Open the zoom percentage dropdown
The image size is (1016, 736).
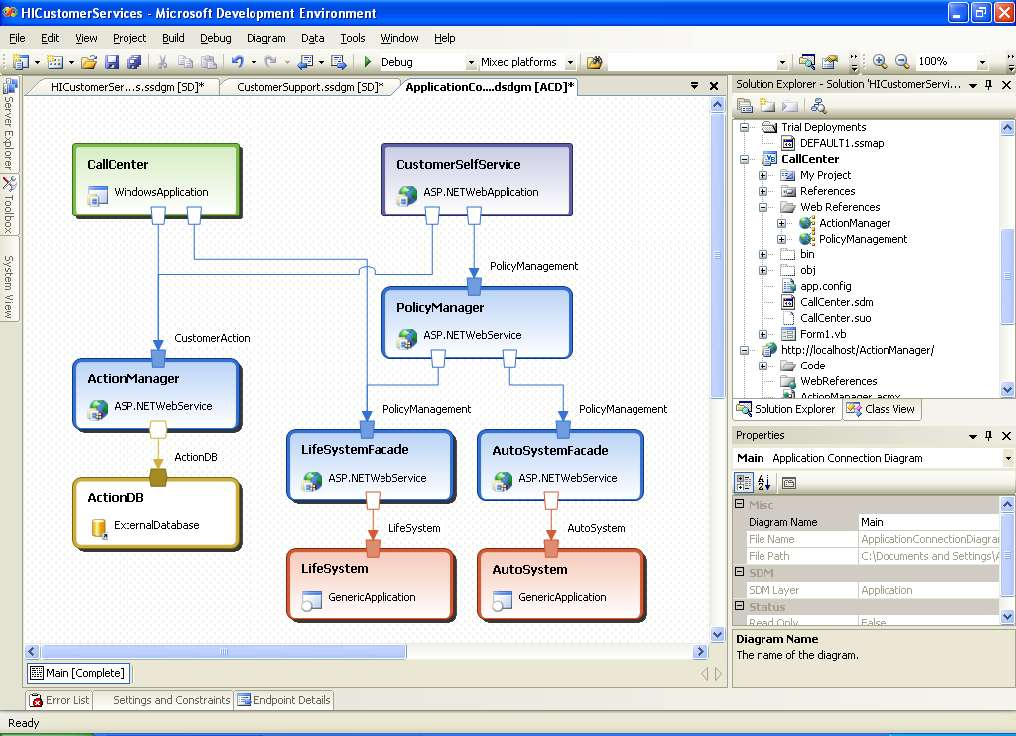click(x=982, y=62)
